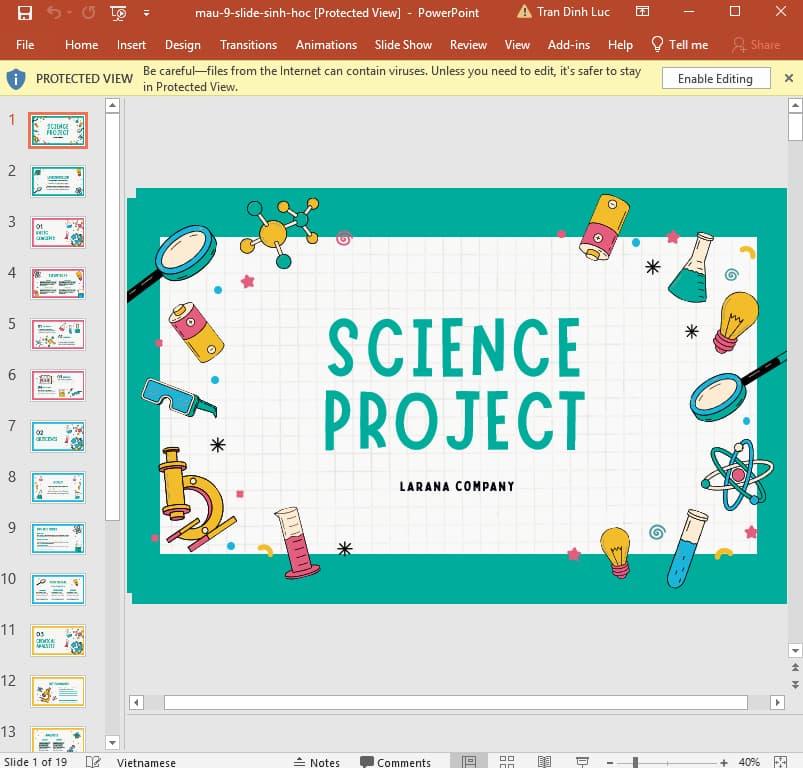Open the Undo dropdown arrow

[x=69, y=12]
